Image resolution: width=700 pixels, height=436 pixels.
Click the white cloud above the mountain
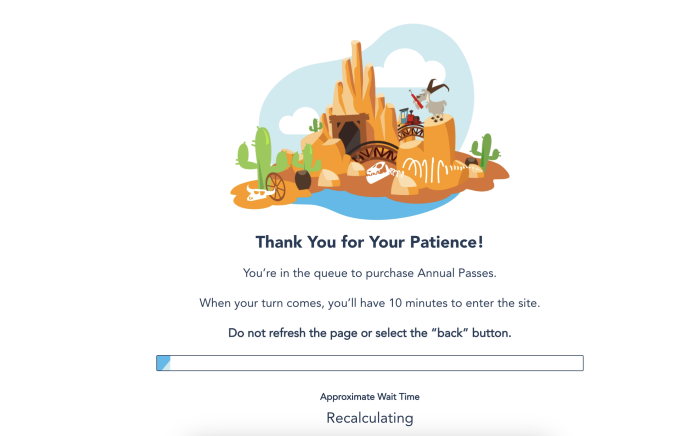[x=413, y=67]
